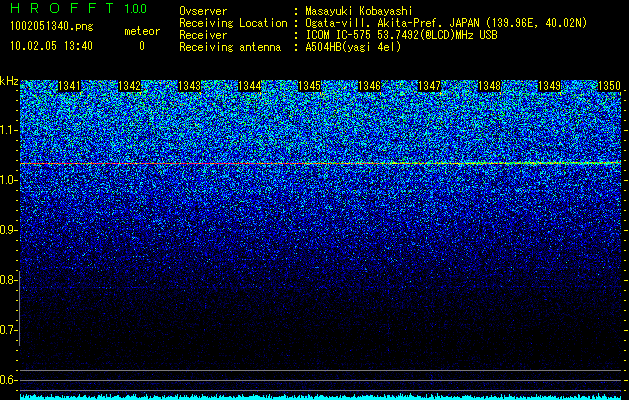
Task: Click the 0.6 frequency axis label
Action: coord(8,380)
